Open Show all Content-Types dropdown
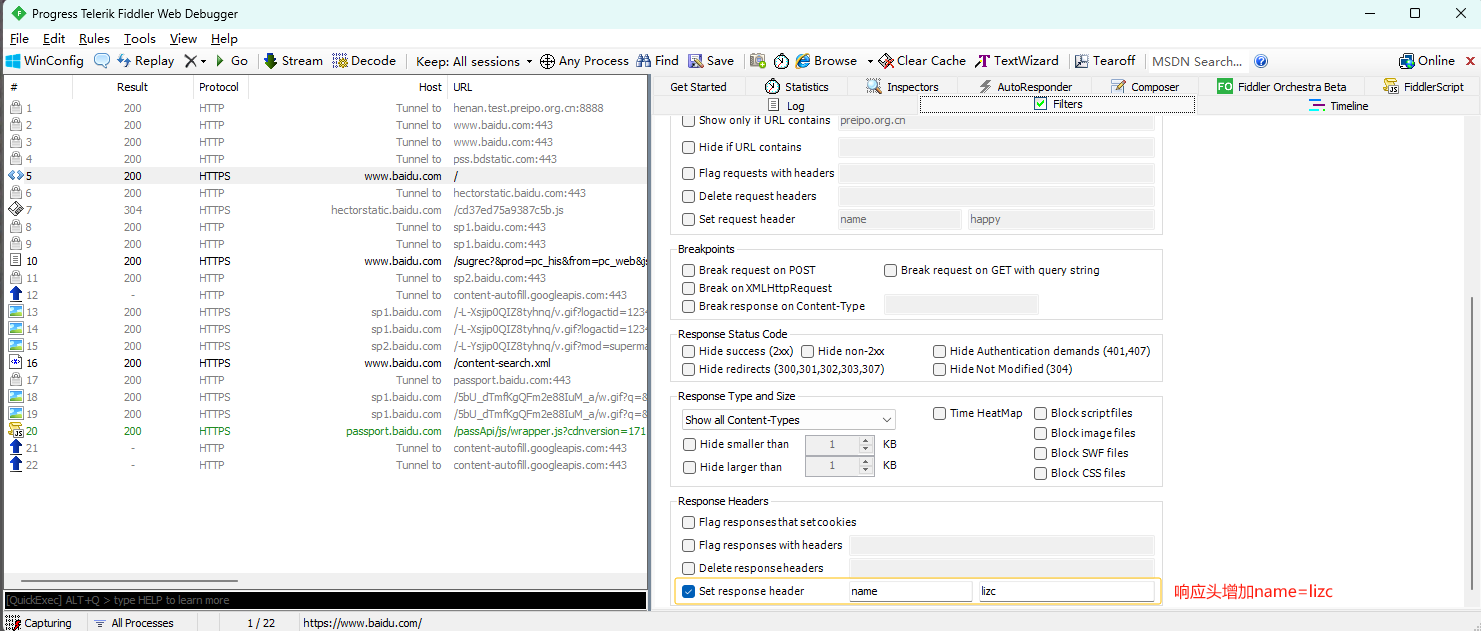This screenshot has height=631, width=1481. (x=789, y=420)
